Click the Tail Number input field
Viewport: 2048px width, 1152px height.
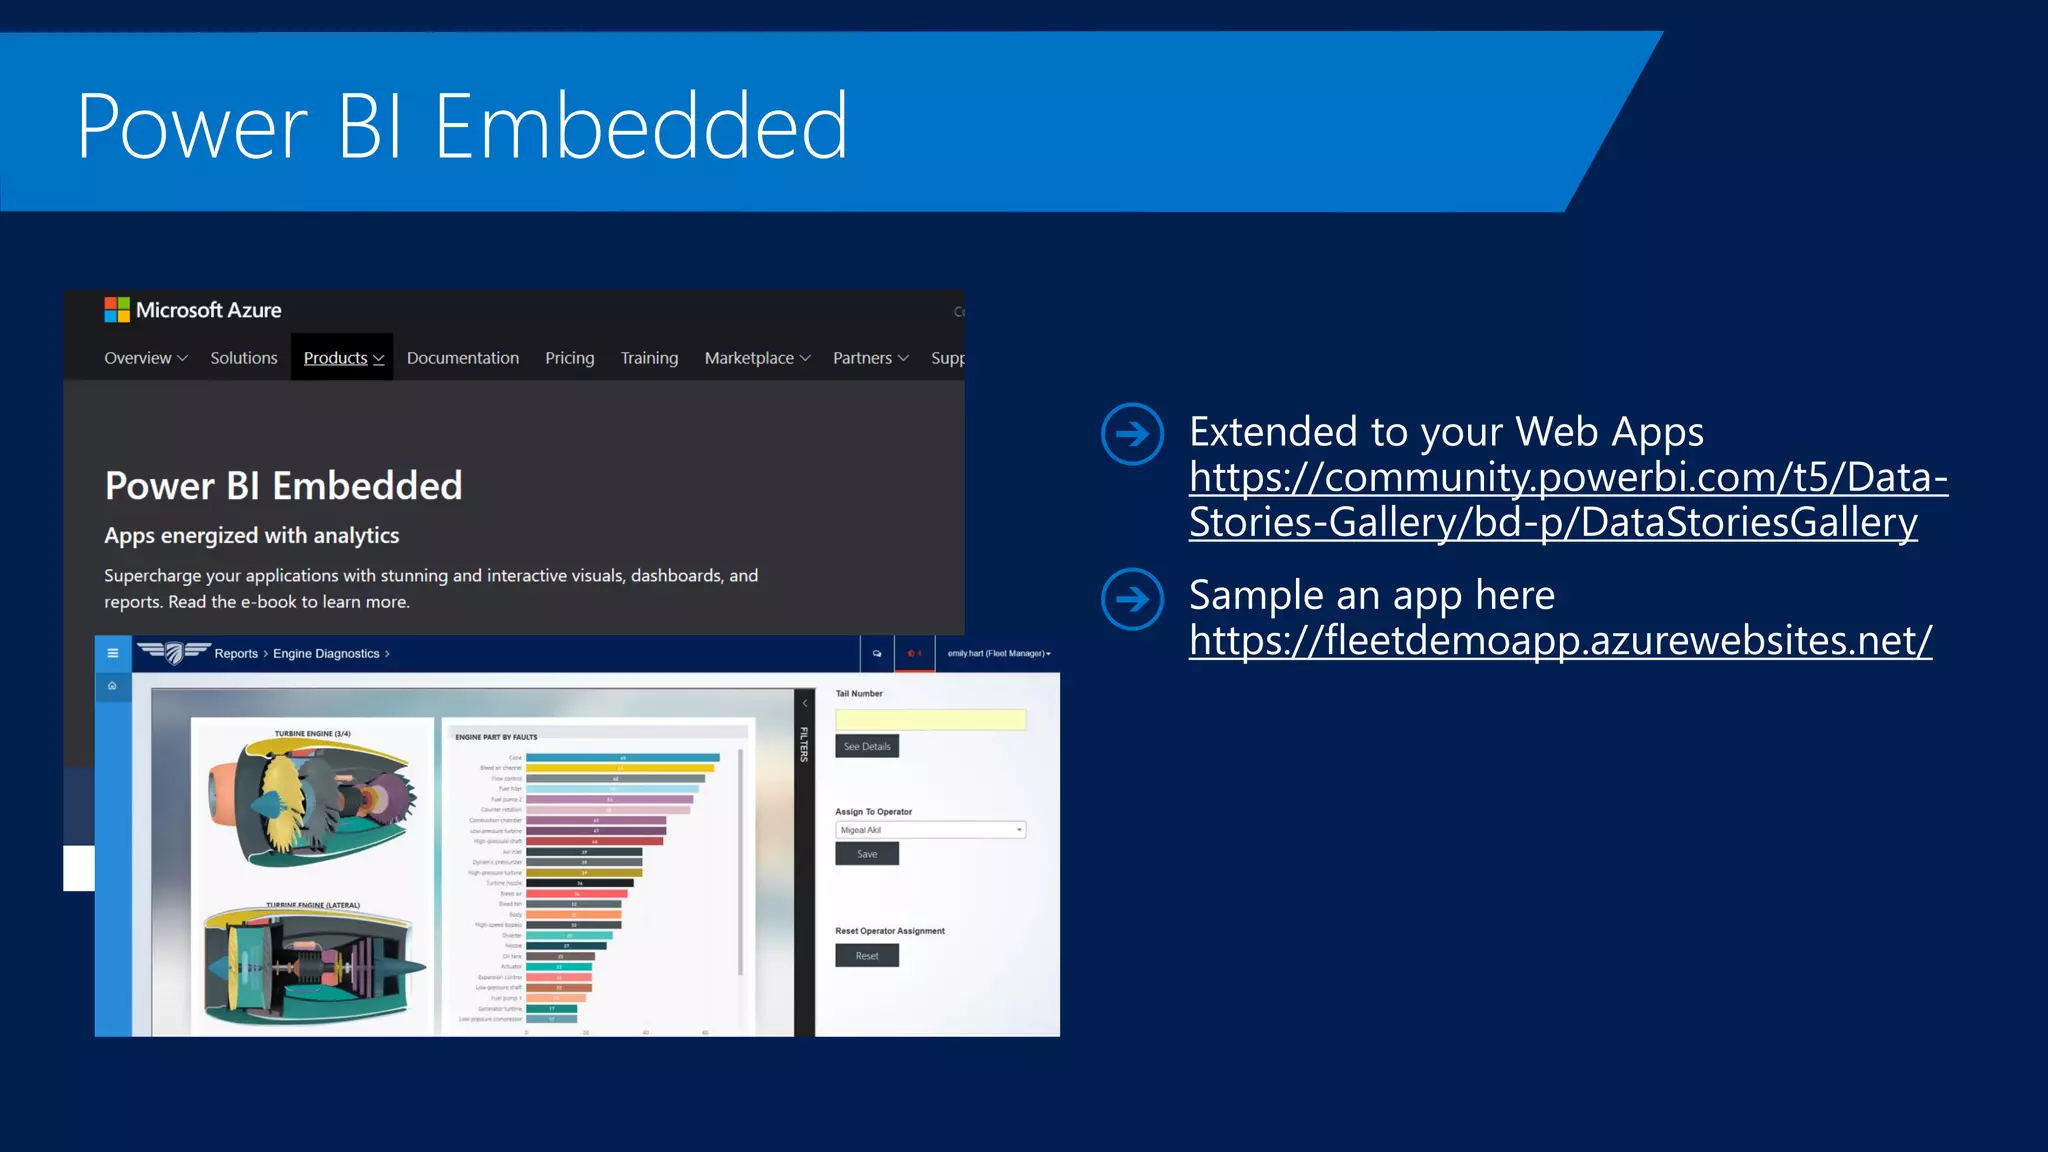930,719
